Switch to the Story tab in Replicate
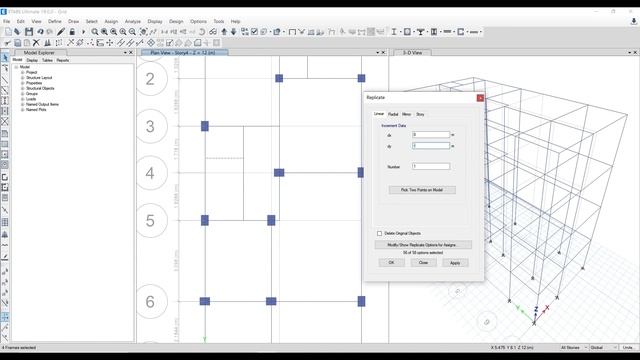 (x=420, y=114)
